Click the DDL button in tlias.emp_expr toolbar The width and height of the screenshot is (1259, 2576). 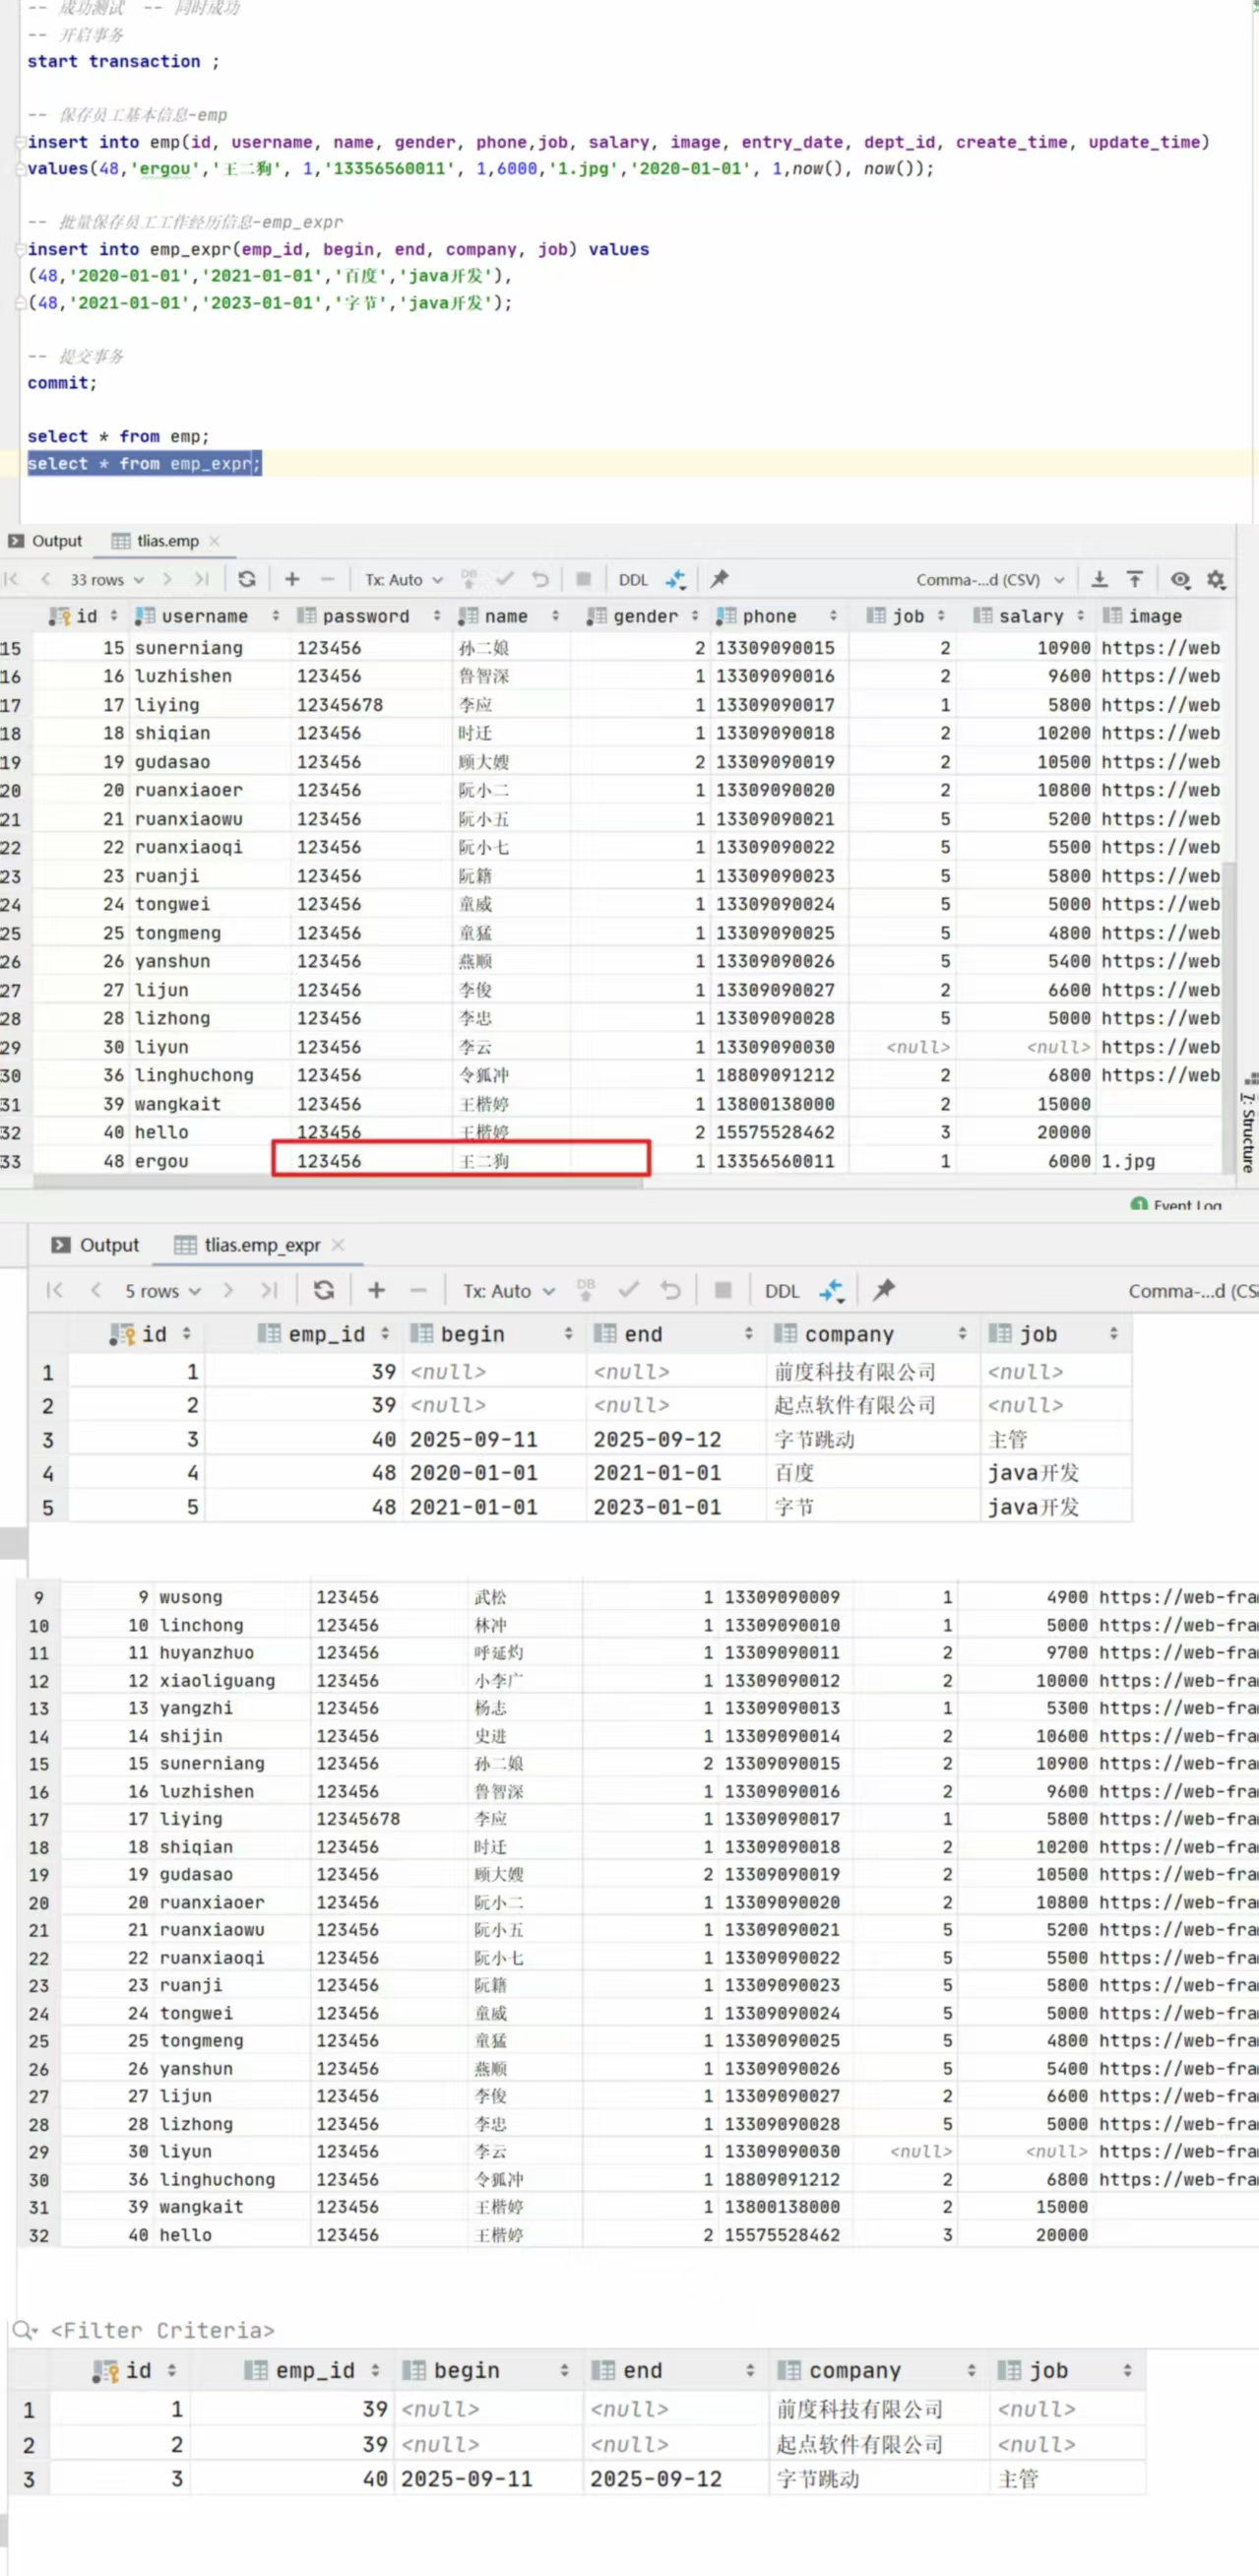tap(781, 1290)
